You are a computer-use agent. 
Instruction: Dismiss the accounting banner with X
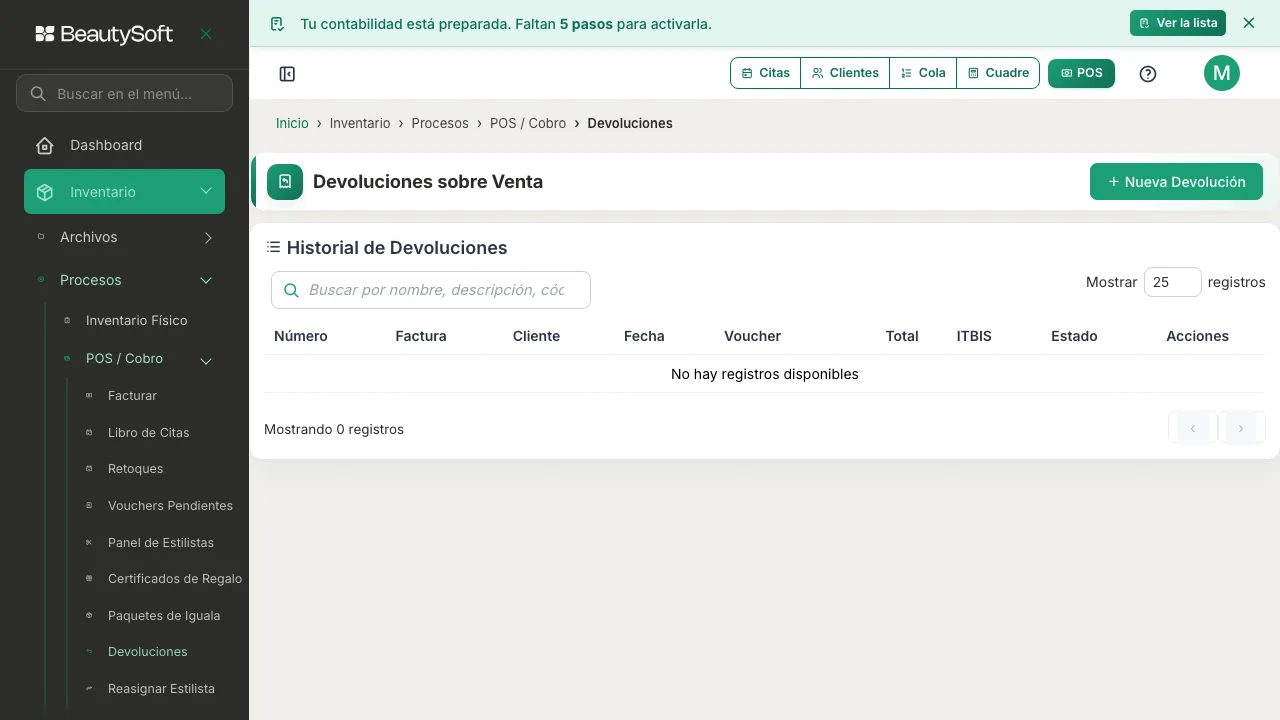(x=1249, y=23)
